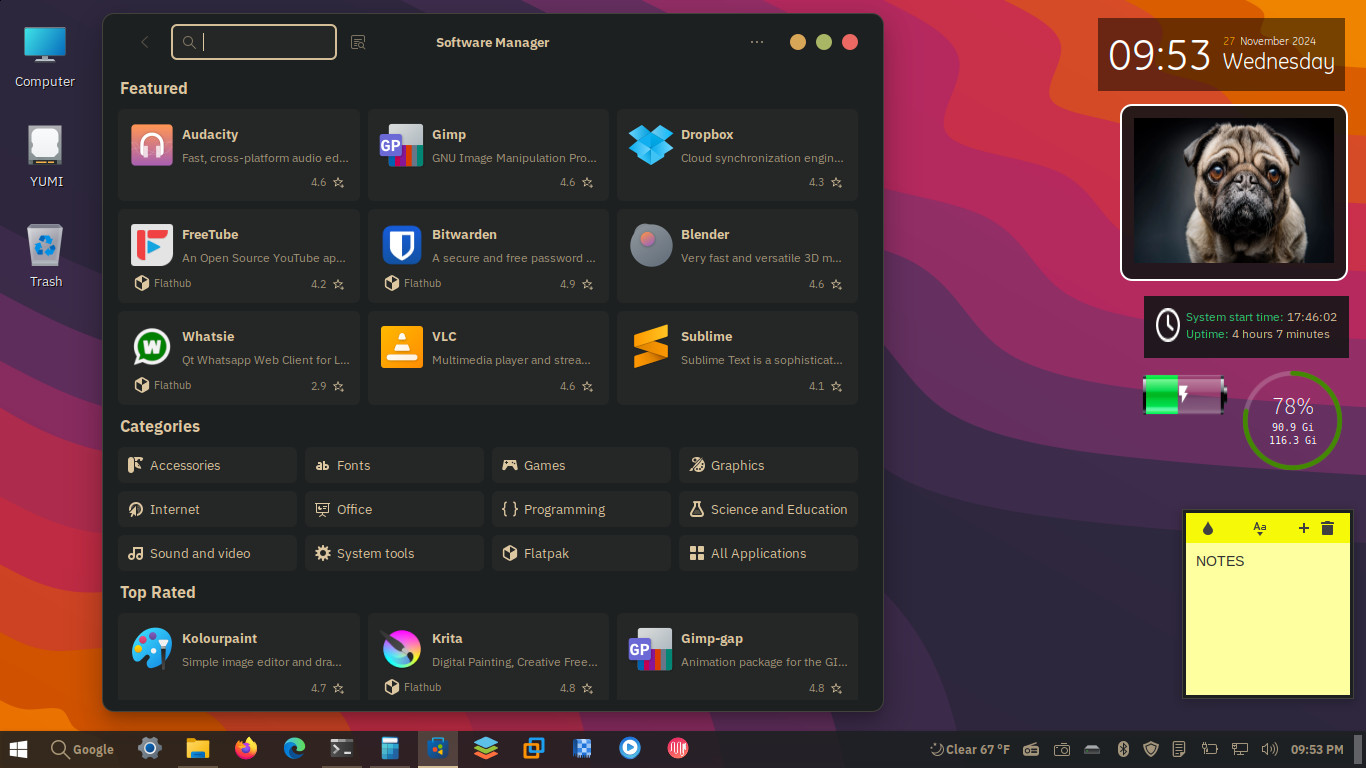Browse the Accessories category

[x=207, y=465]
